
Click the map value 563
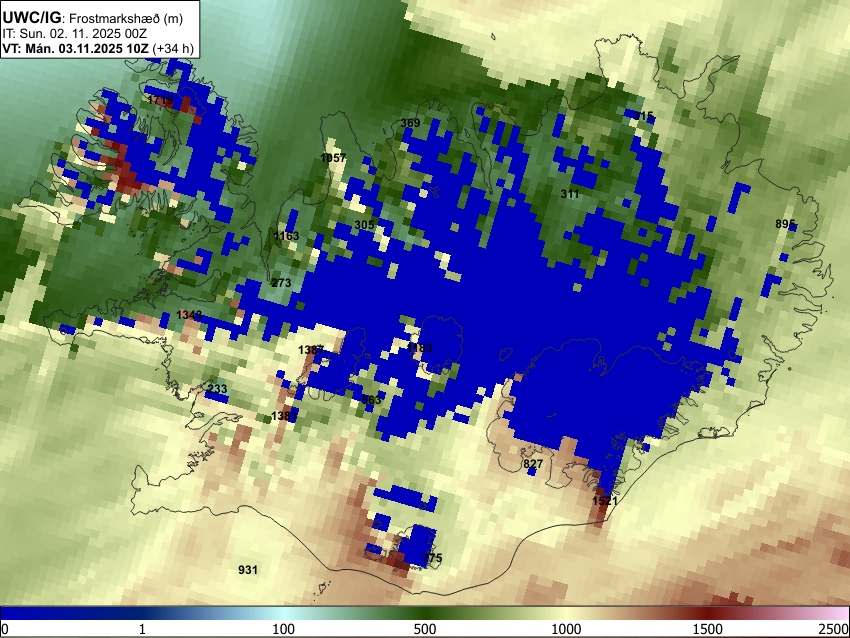[371, 400]
